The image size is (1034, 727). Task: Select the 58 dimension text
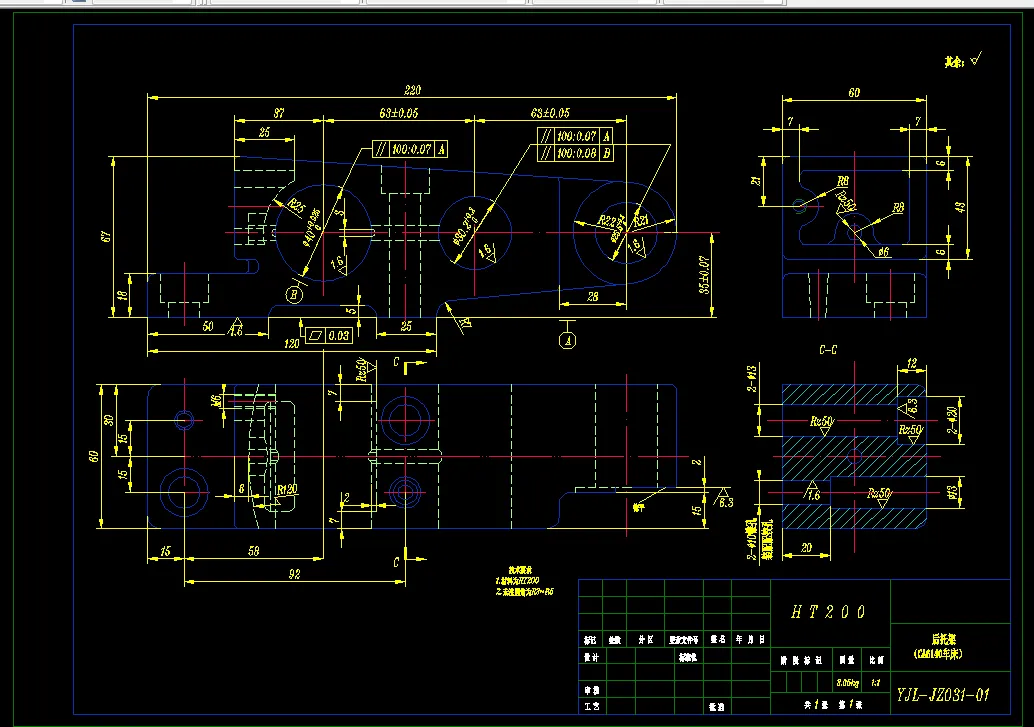[x=253, y=550]
